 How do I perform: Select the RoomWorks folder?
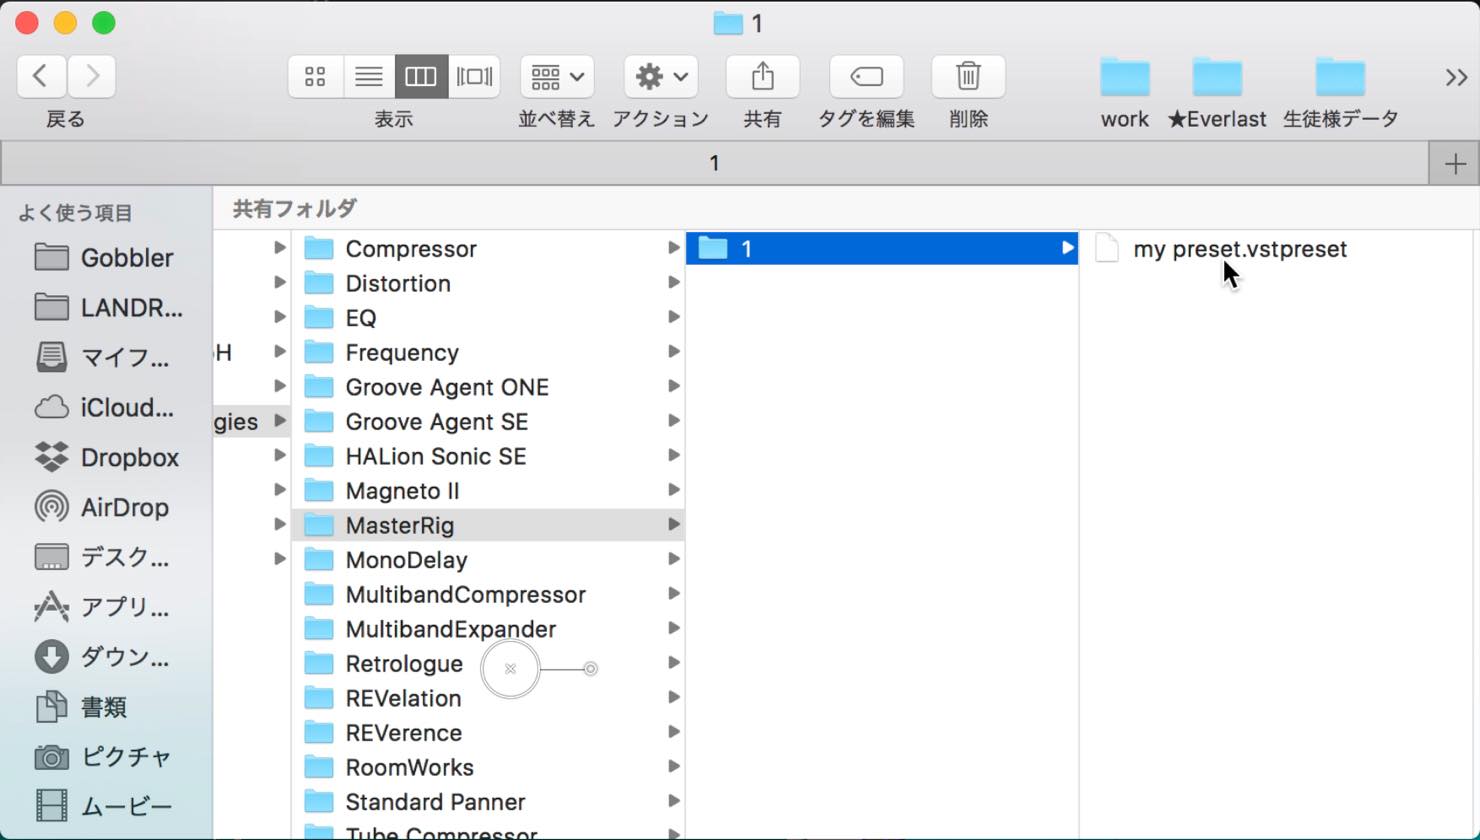pyautogui.click(x=488, y=767)
